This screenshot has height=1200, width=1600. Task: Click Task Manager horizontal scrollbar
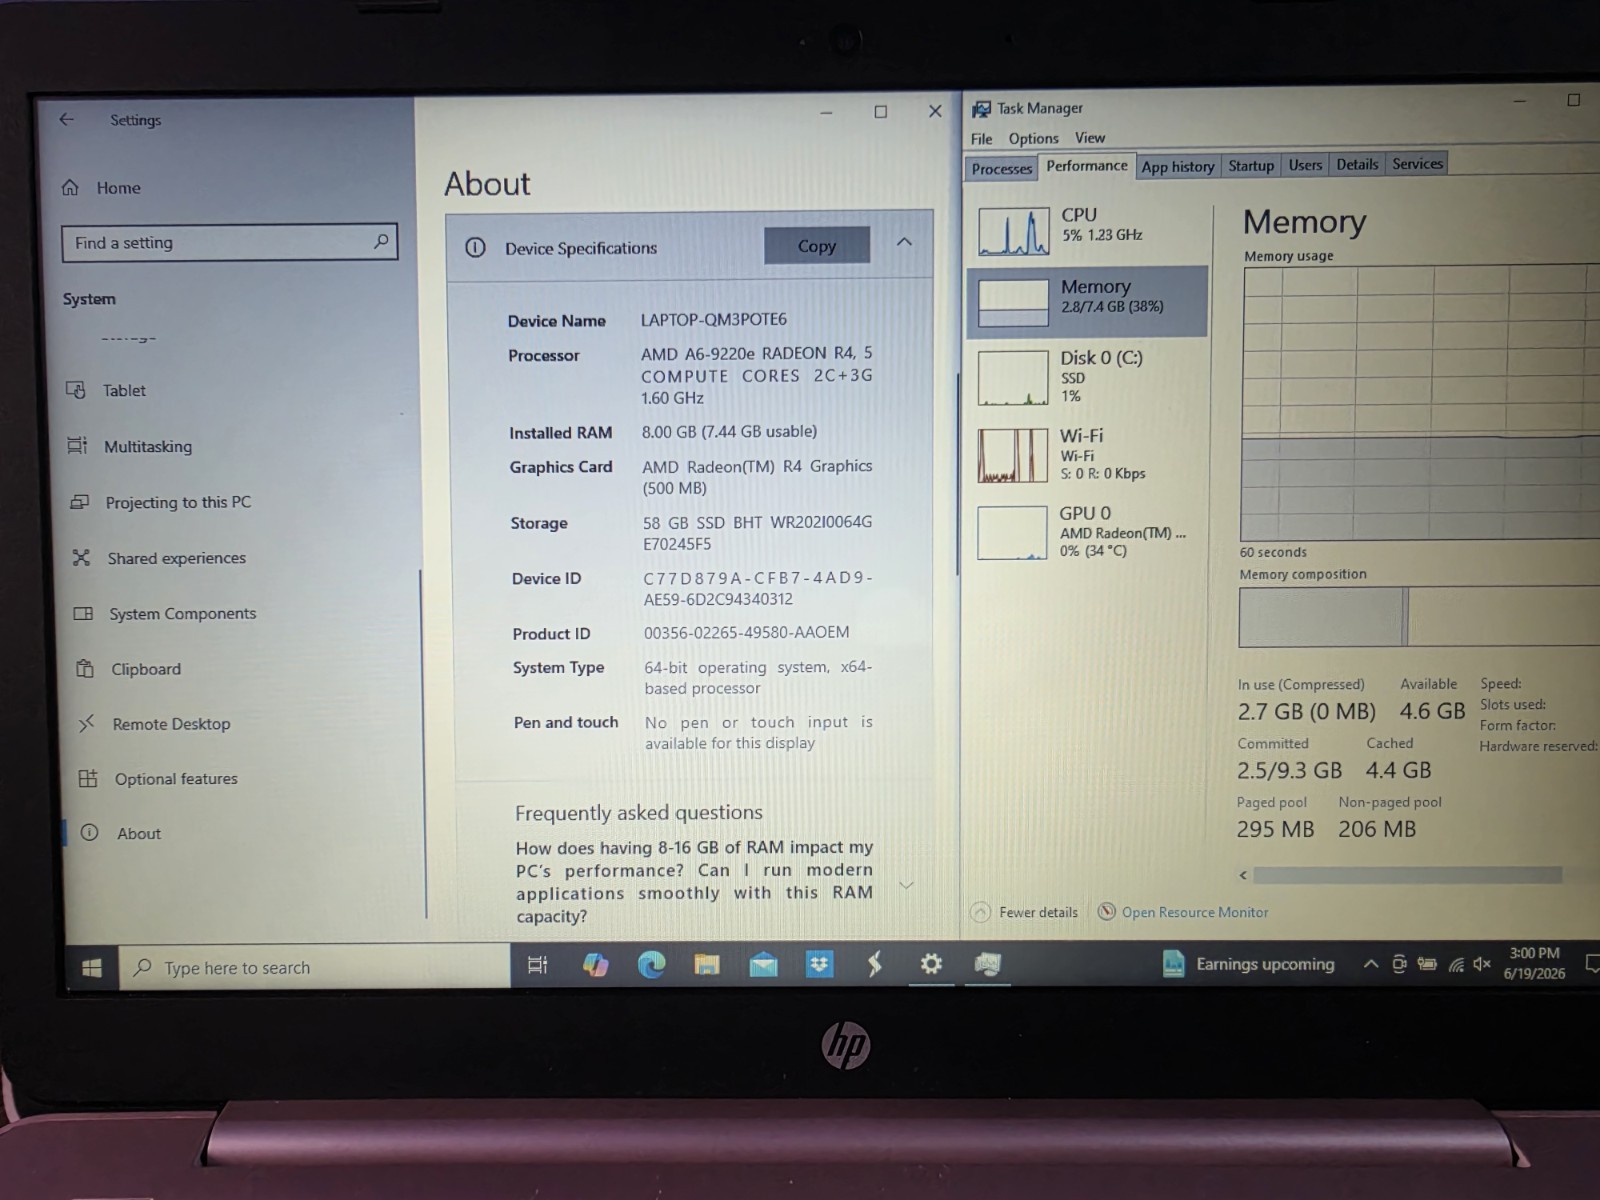1407,875
